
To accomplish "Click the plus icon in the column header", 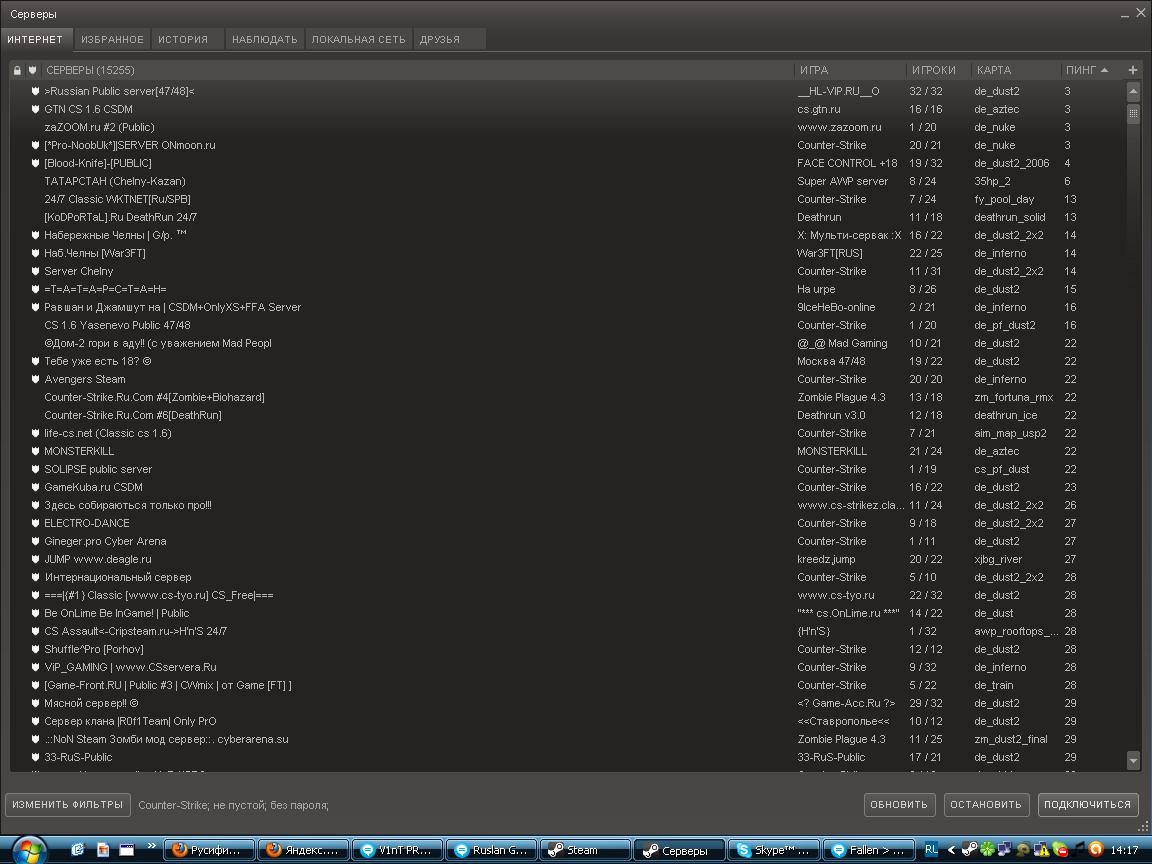I will coord(1133,70).
